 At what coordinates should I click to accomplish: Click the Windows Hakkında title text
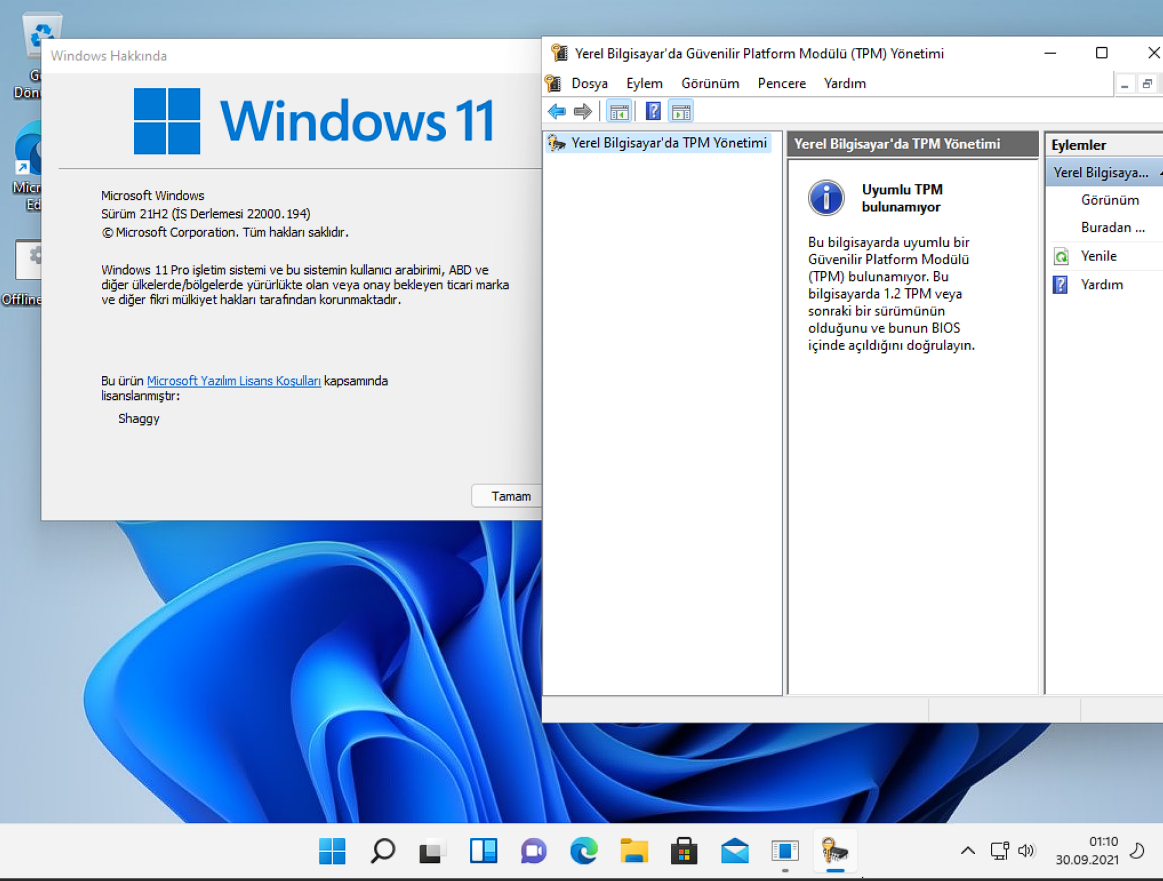(x=108, y=56)
